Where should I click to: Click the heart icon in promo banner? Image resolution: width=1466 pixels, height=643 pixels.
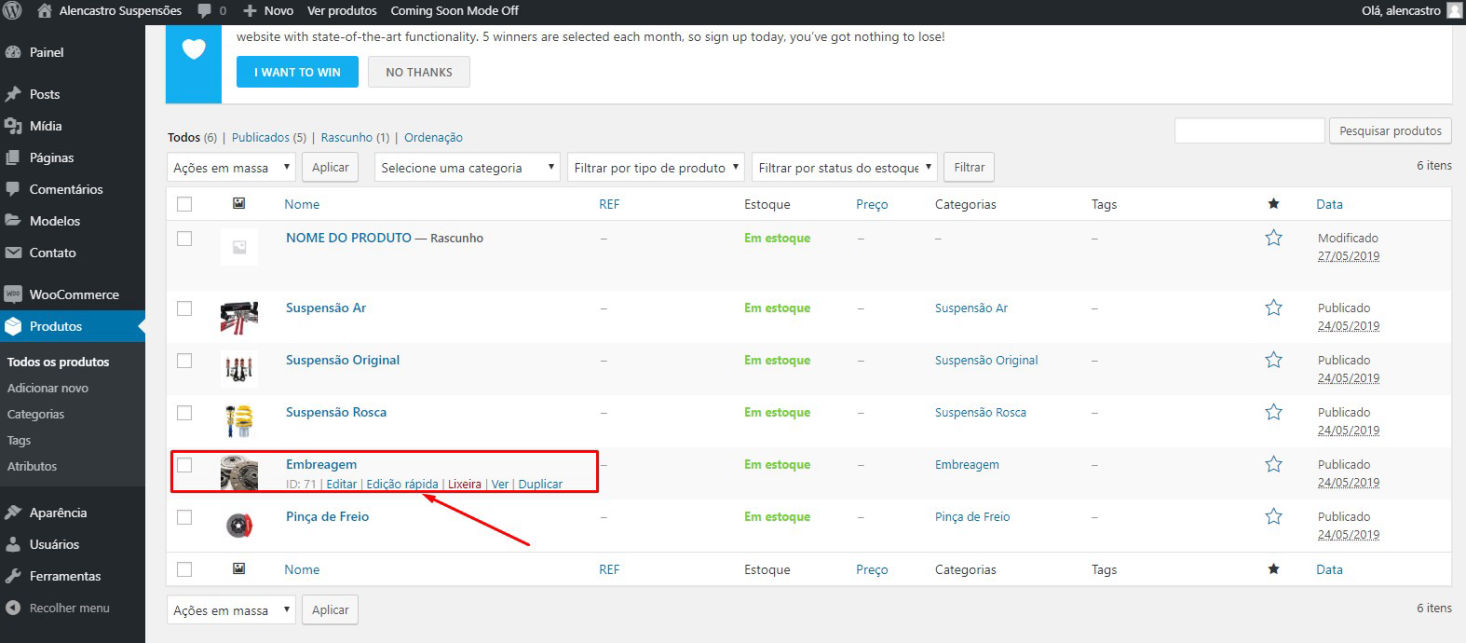click(193, 49)
